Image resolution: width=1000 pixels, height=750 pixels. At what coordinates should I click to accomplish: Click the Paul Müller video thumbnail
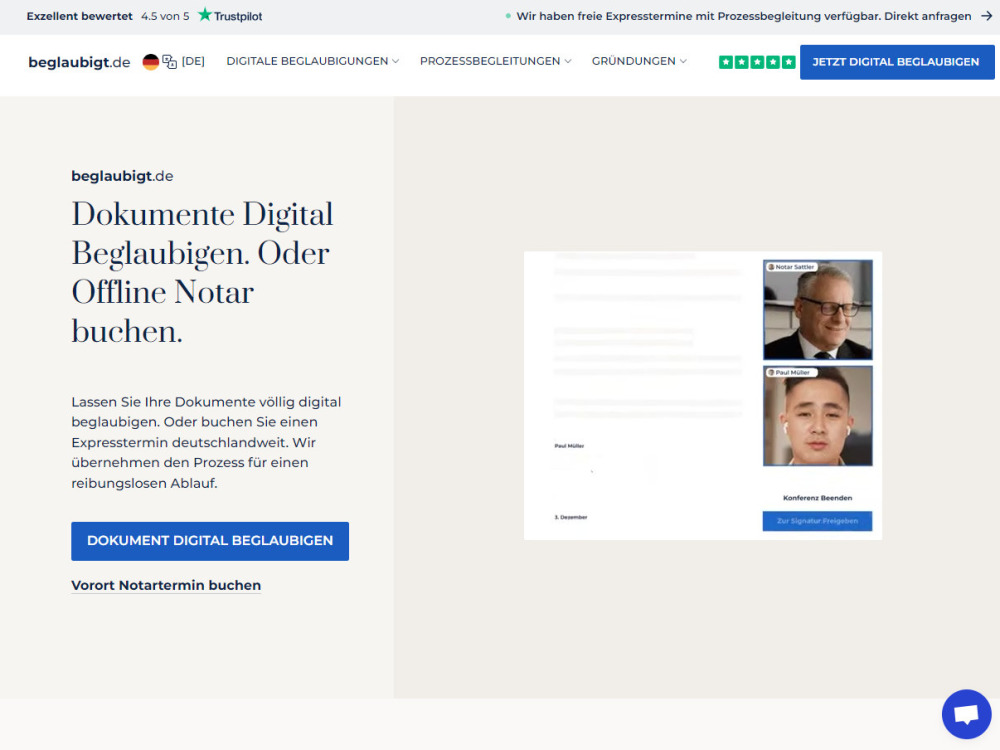(x=818, y=416)
